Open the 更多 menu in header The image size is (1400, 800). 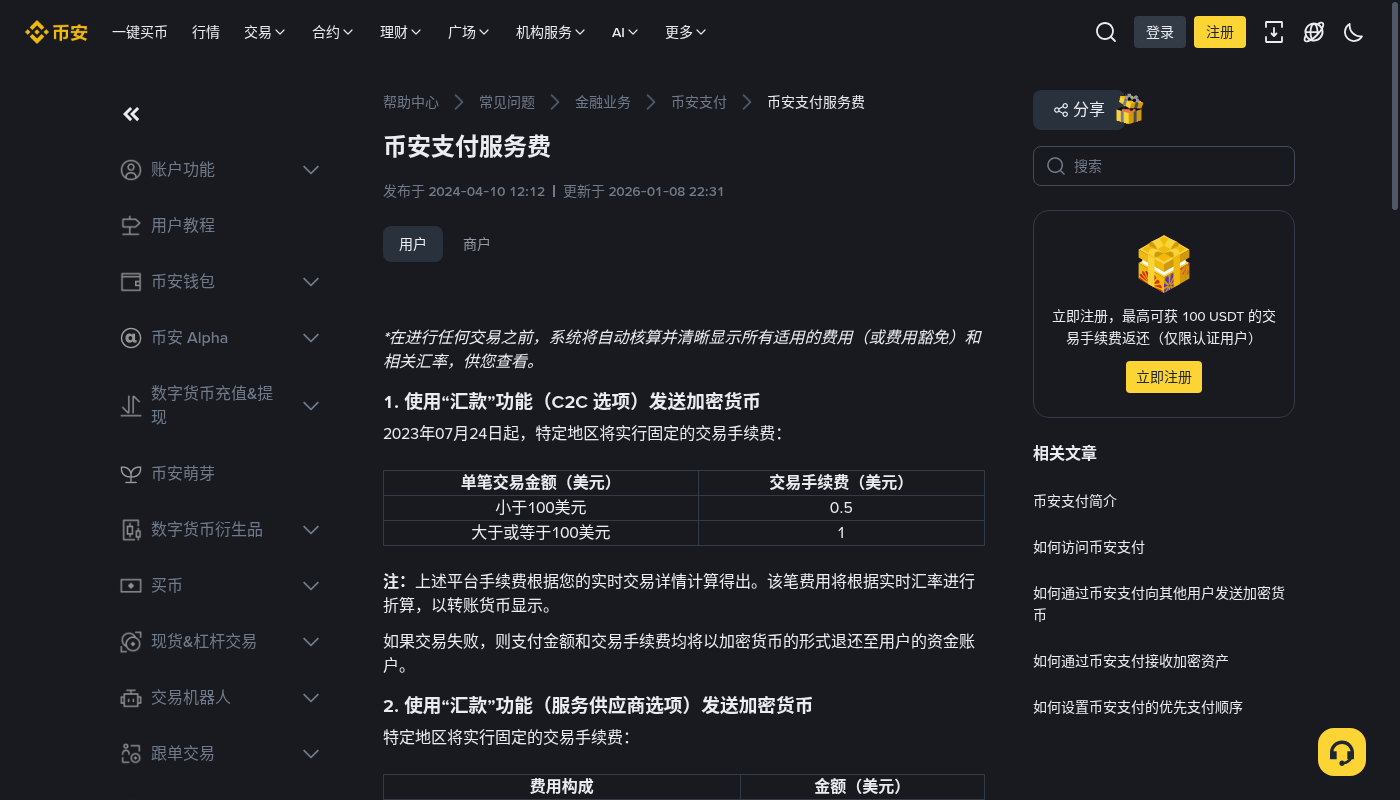(686, 32)
